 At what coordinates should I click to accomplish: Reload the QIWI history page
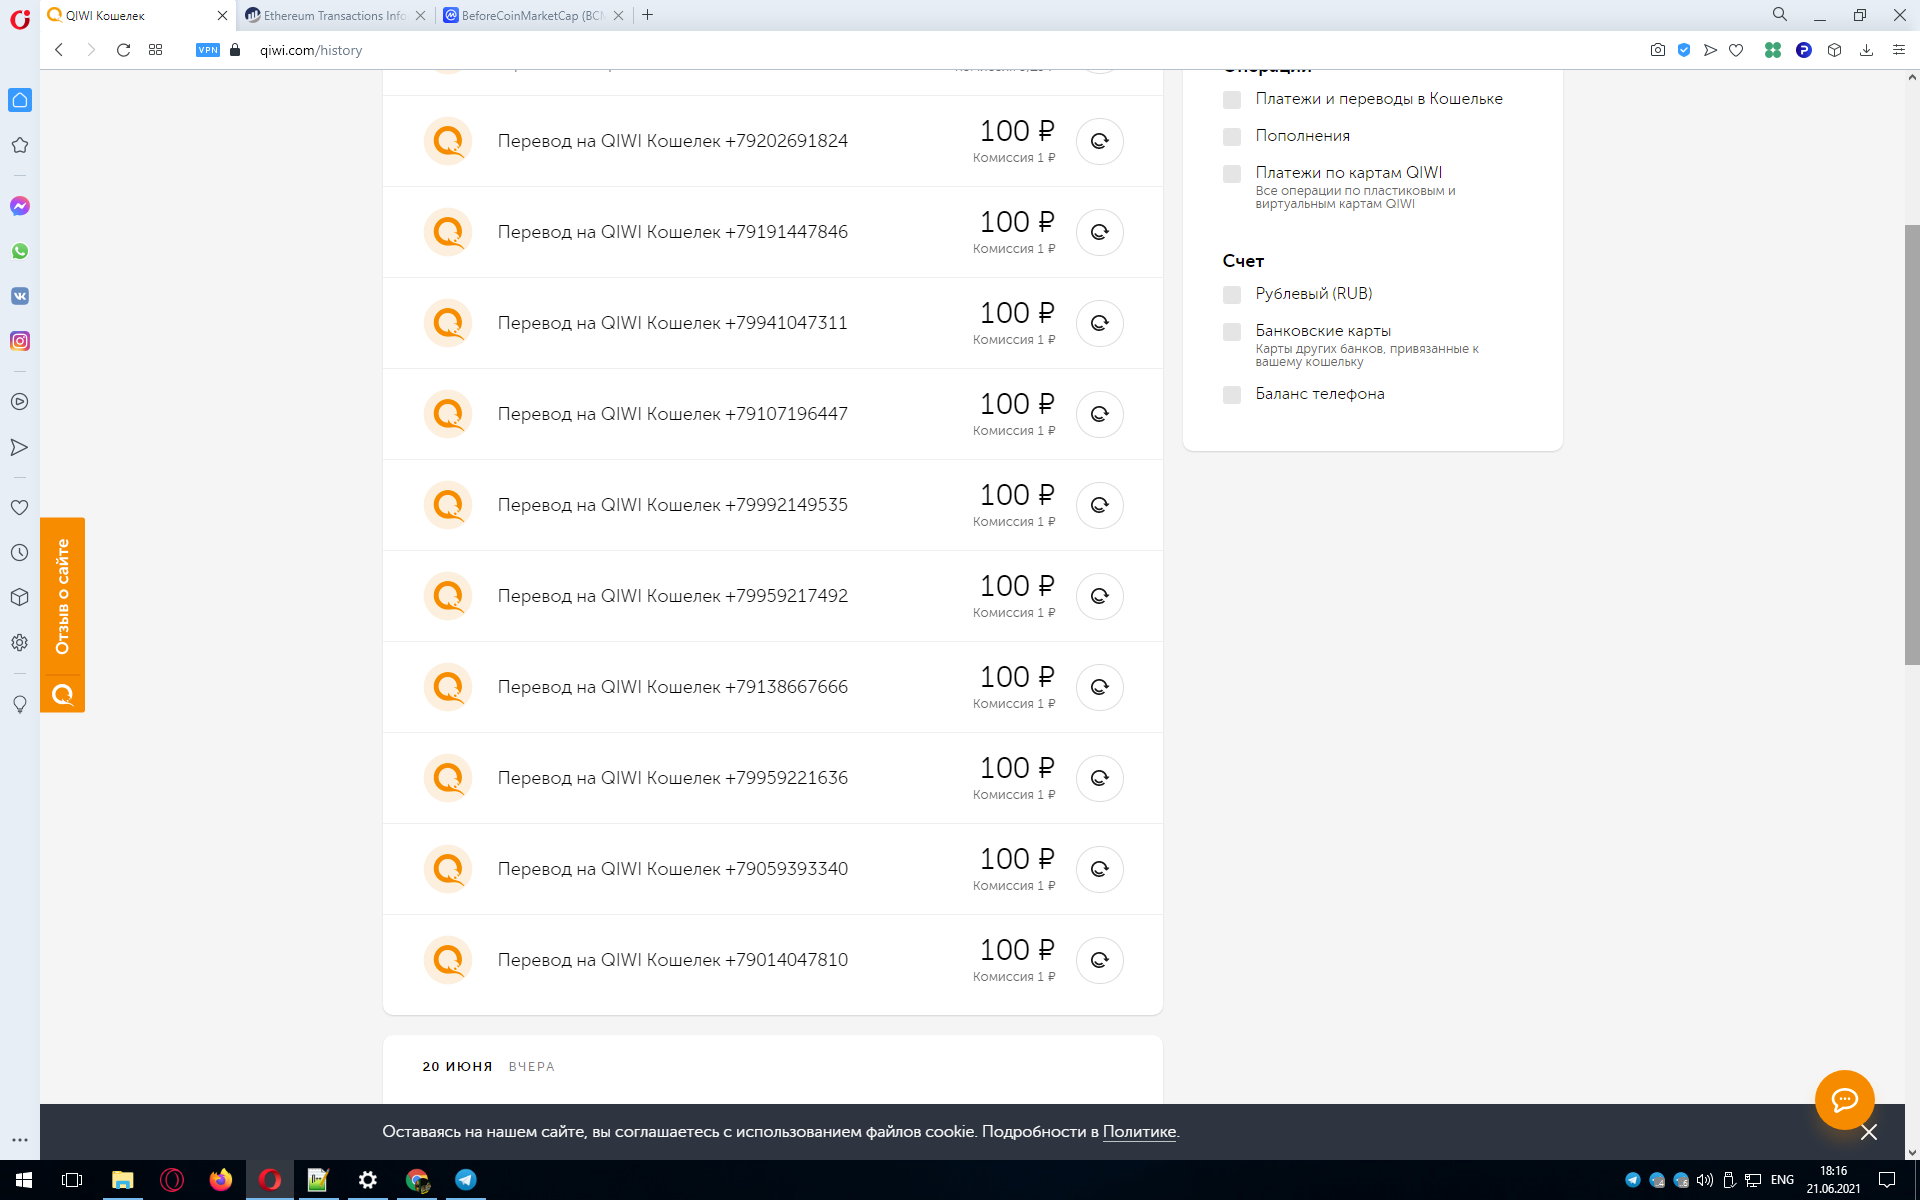(x=123, y=50)
